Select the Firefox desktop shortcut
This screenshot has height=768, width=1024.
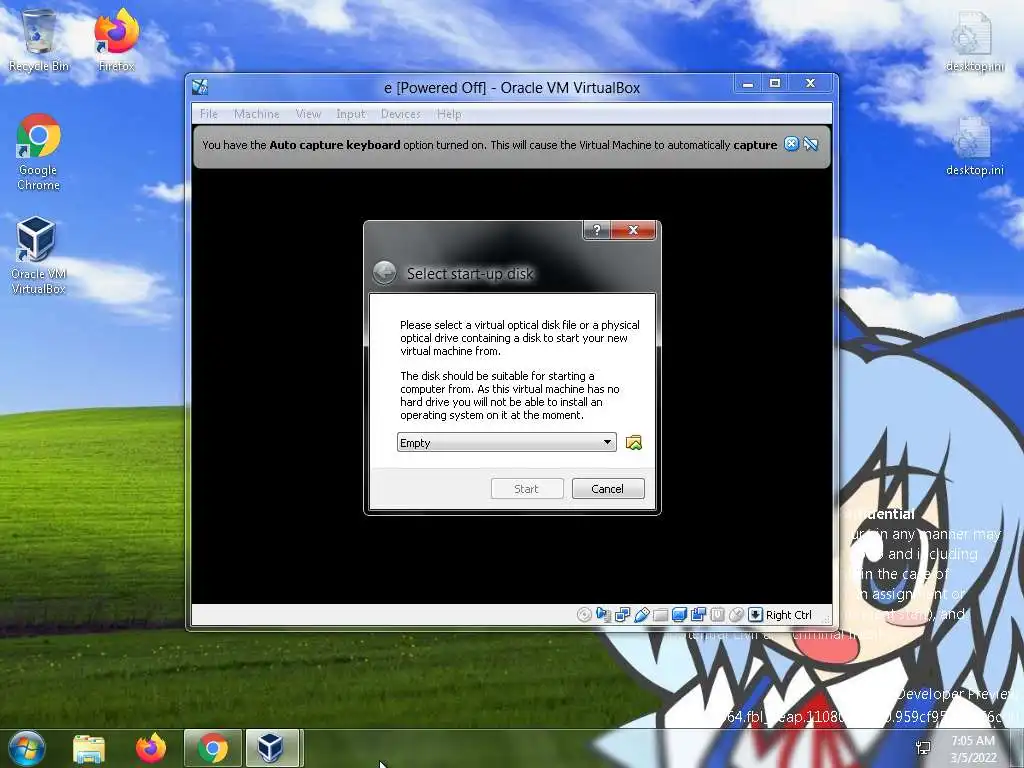point(116,40)
